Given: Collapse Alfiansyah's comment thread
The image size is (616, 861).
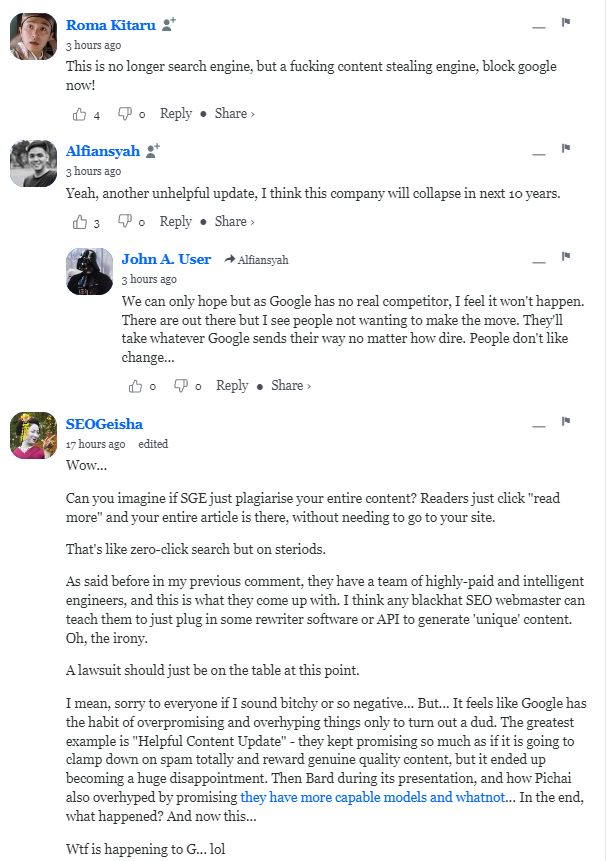Looking at the screenshot, I should point(539,153).
